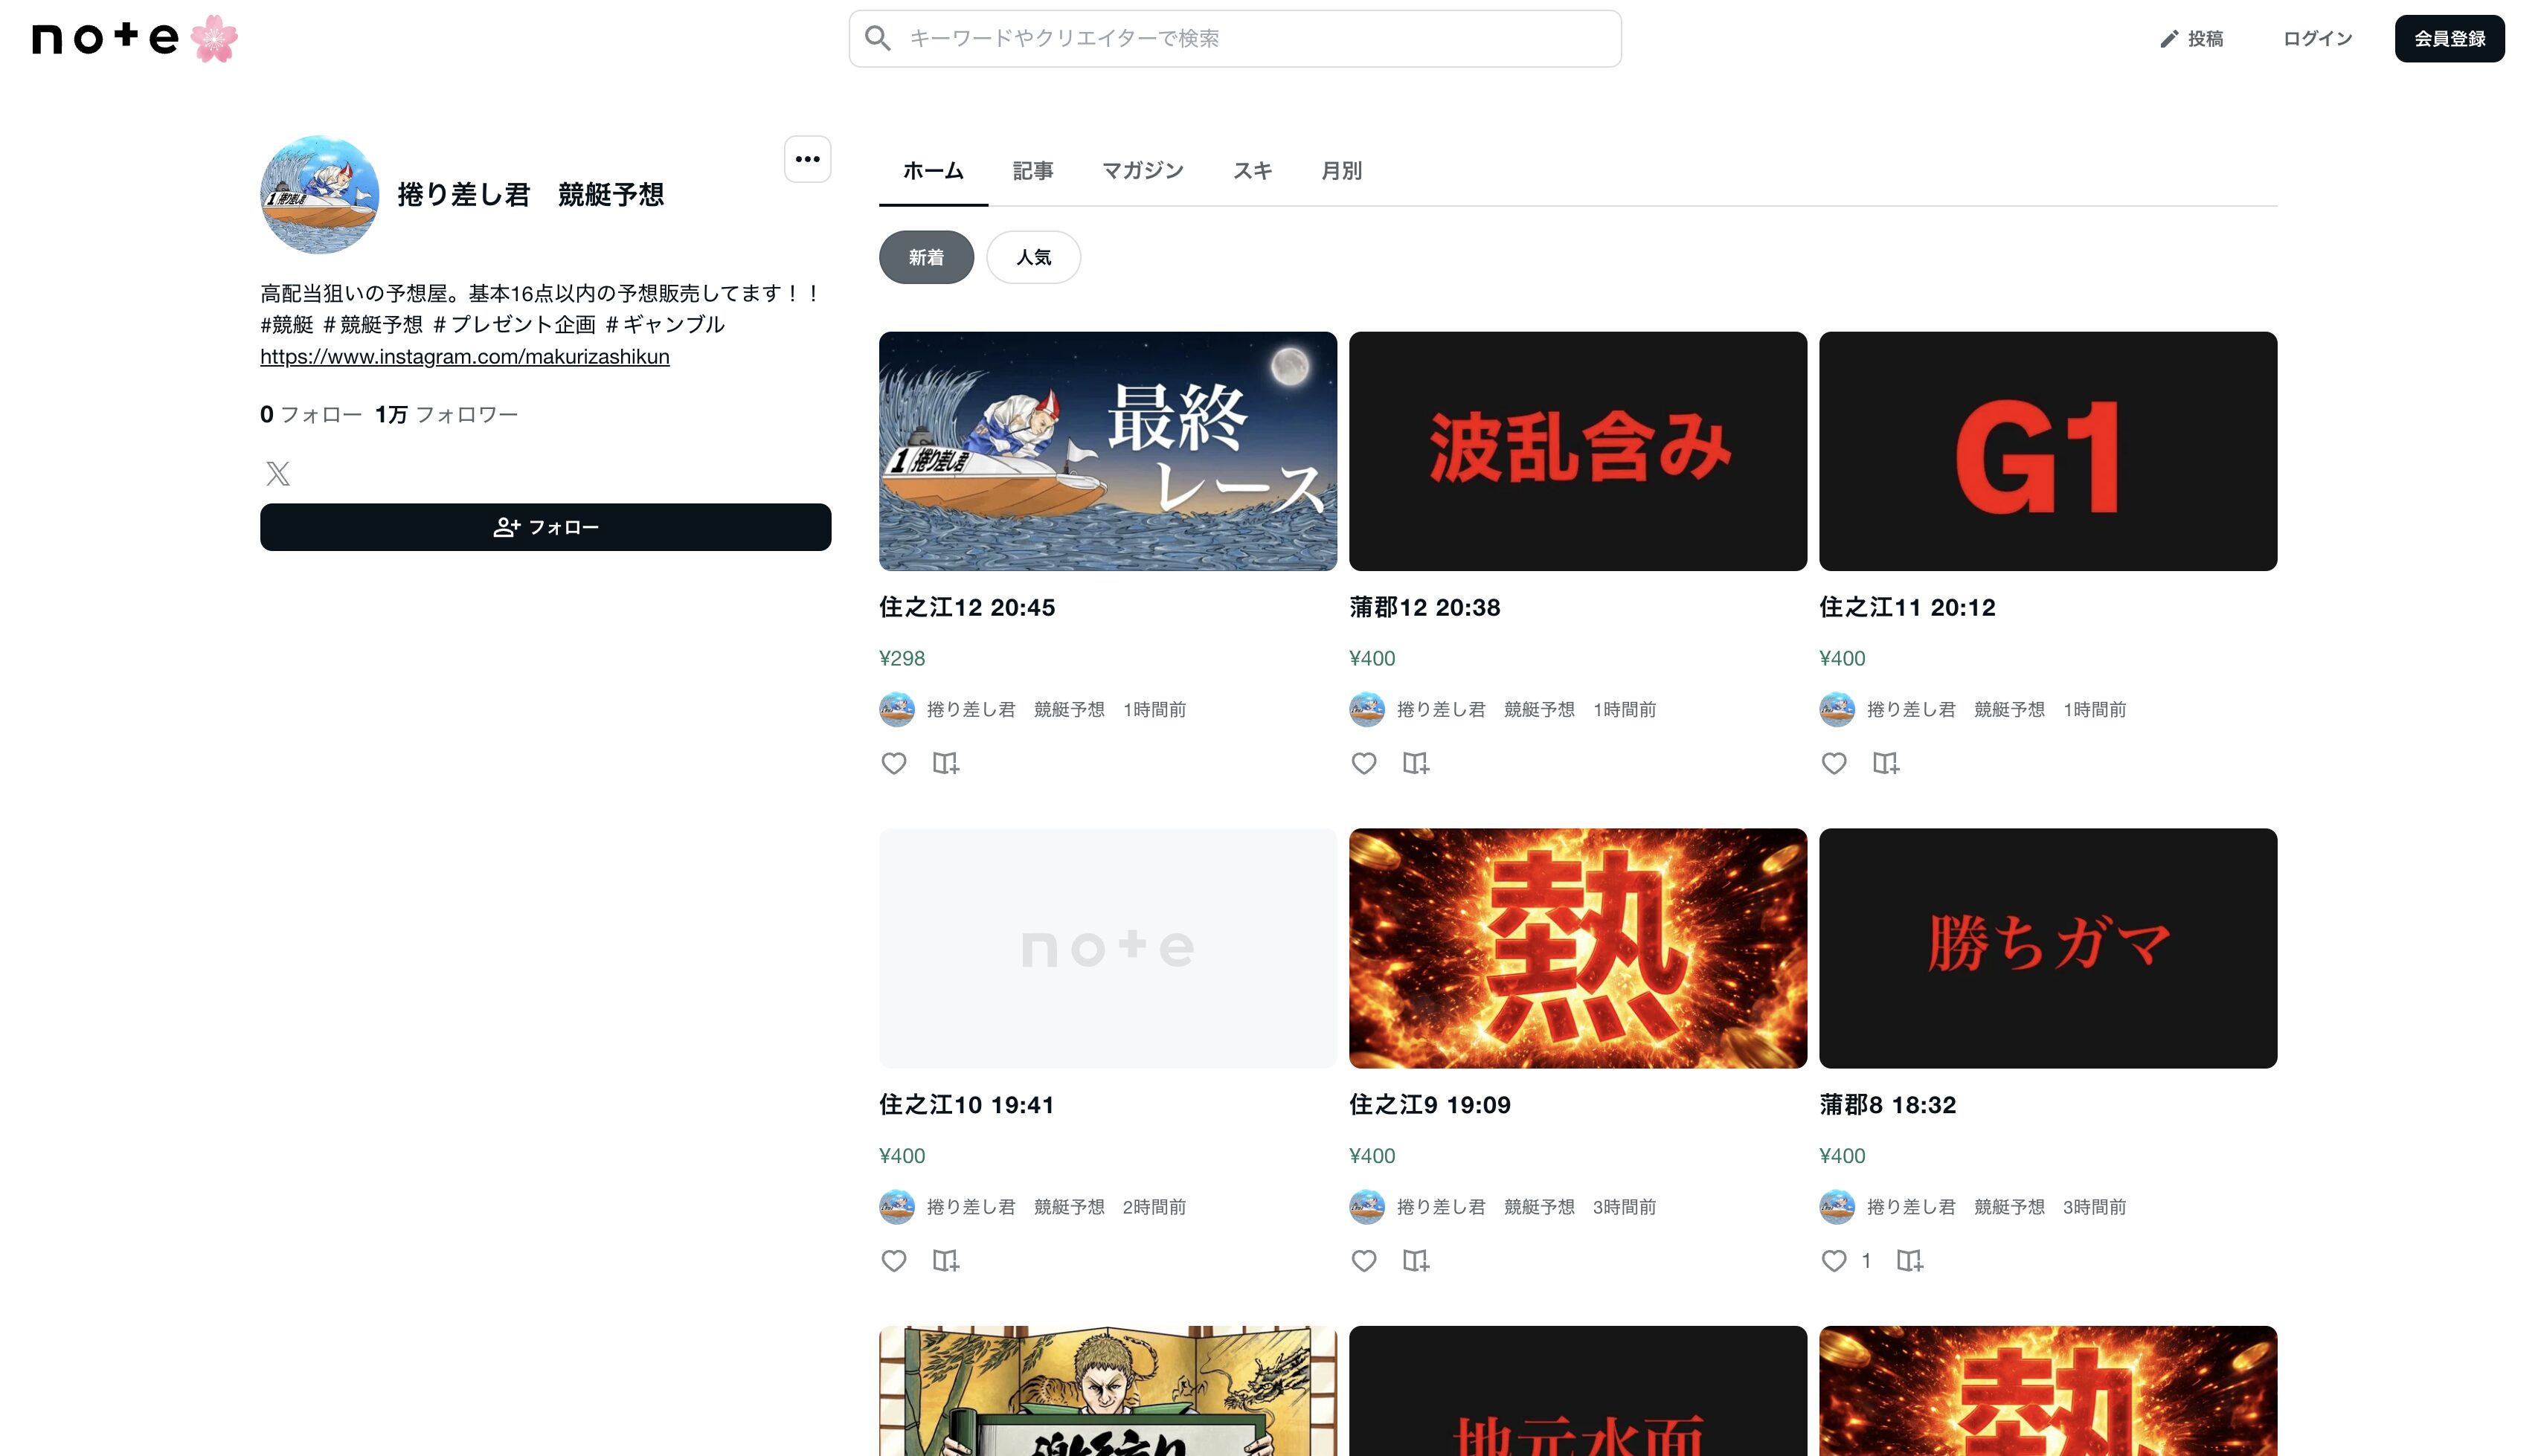Open the three-dot profile options menu
Viewport: 2541px width, 1456px height.
pyautogui.click(x=807, y=159)
